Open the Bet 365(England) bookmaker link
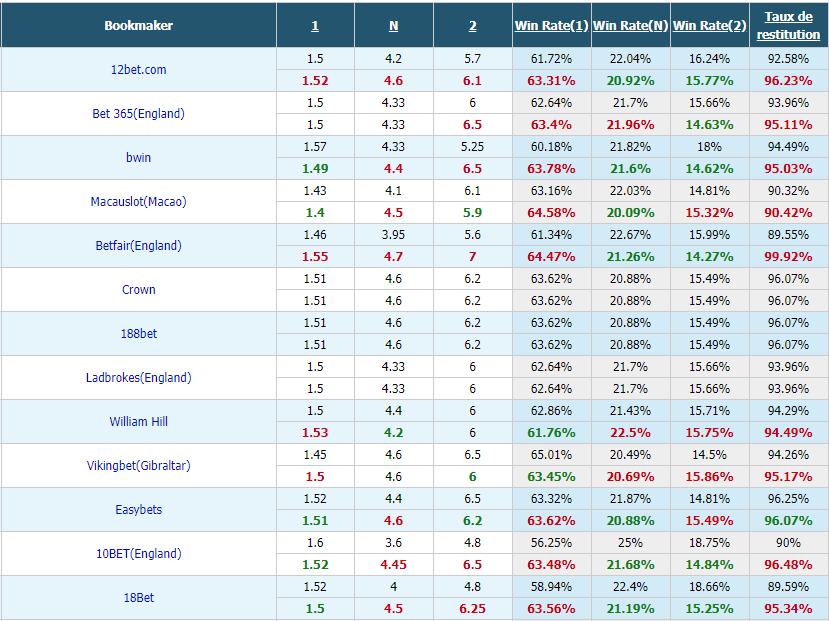The width and height of the screenshot is (829, 621). [x=139, y=114]
